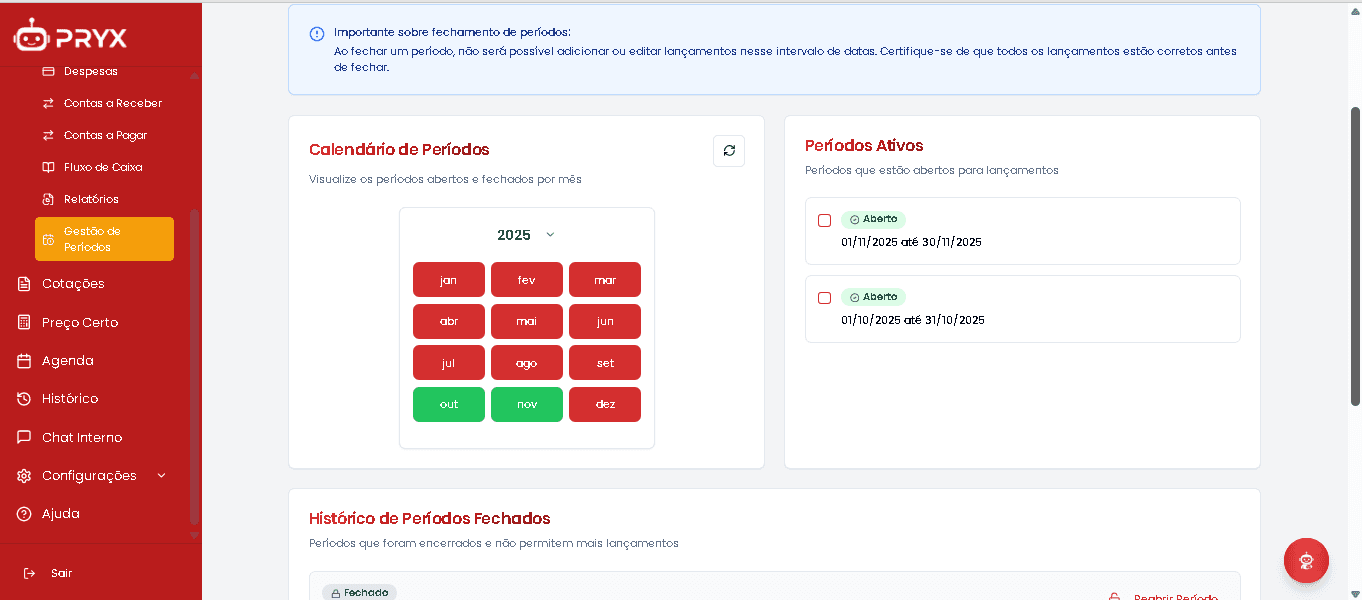
Task: Check the 01/11/2025 period checkbox
Action: [824, 222]
